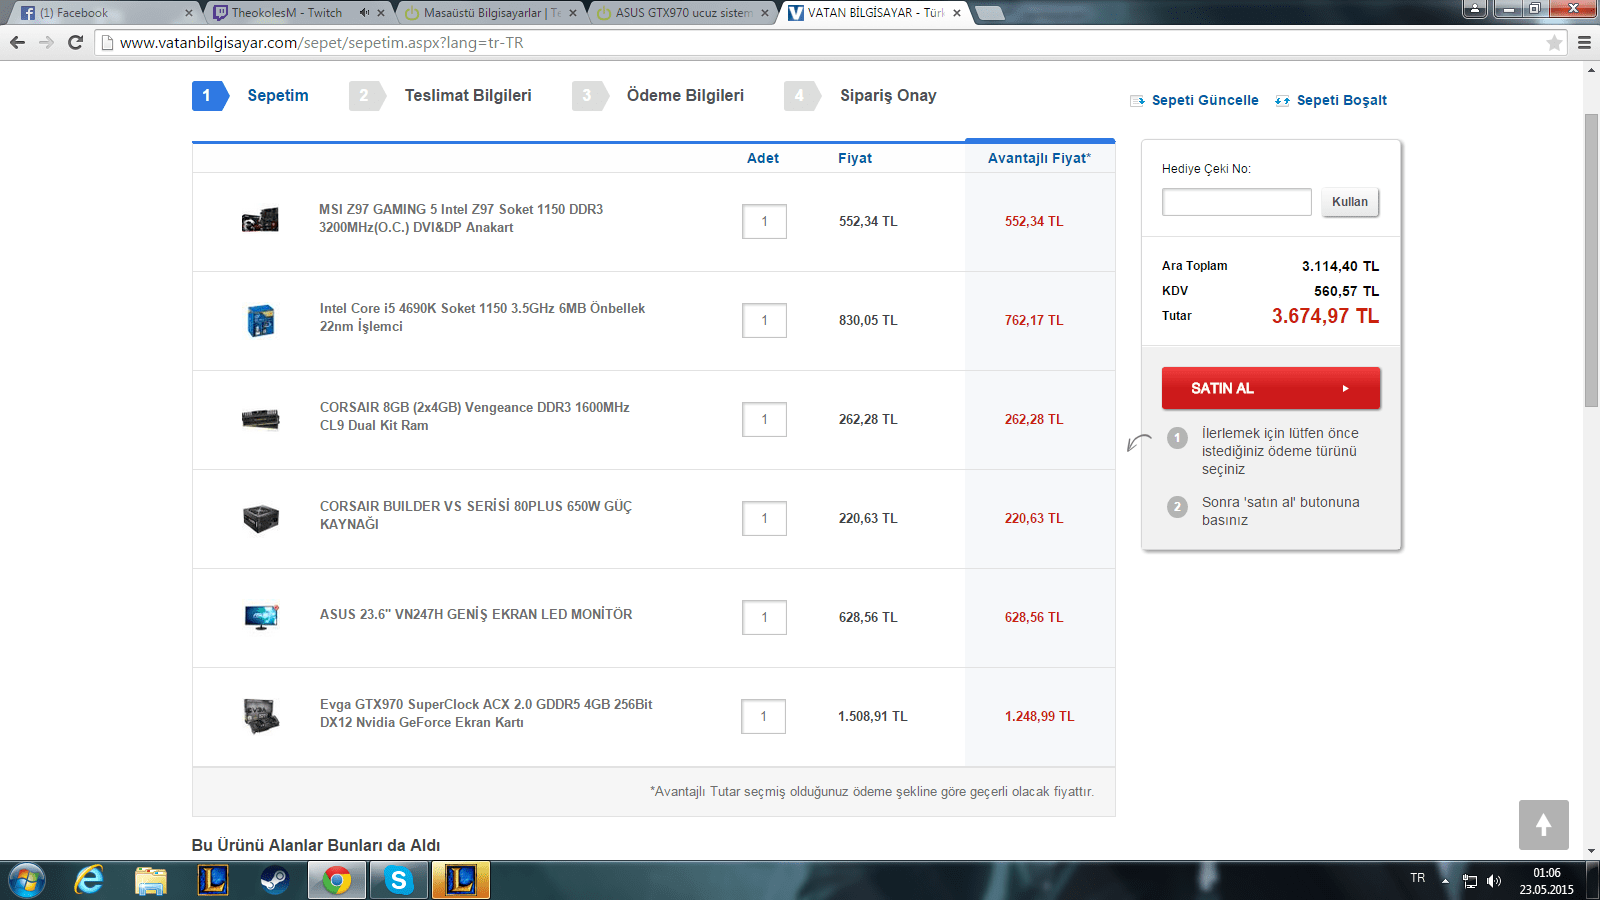
Task: Click the quantity field for CORSAIR Vengeance RAM
Action: 764,419
